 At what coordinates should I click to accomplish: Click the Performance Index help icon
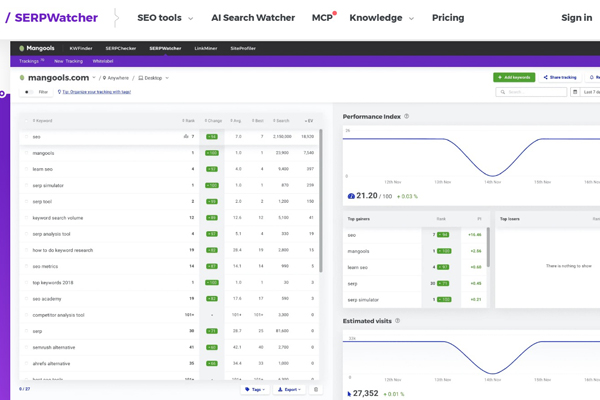coord(406,116)
